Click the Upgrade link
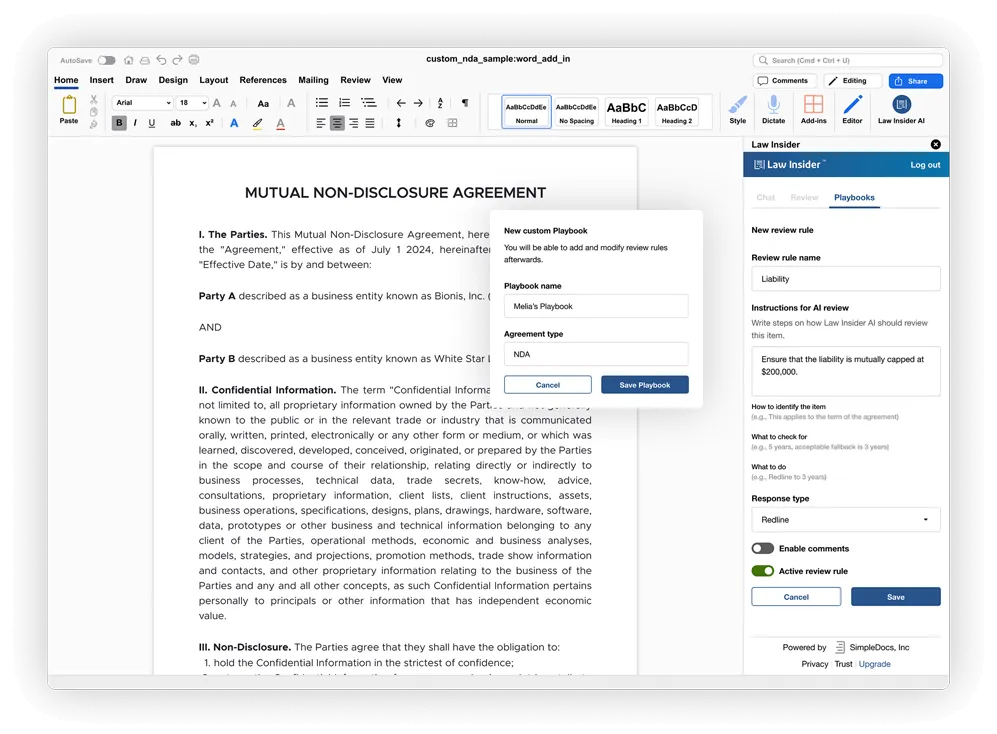This screenshot has height=734, width=997. 874,664
